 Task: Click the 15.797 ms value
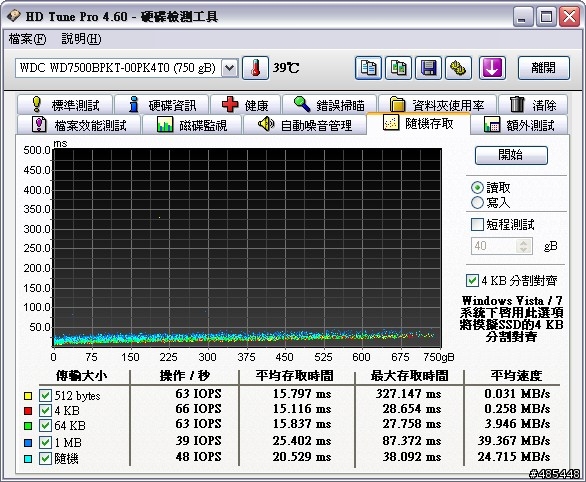pyautogui.click(x=302, y=394)
